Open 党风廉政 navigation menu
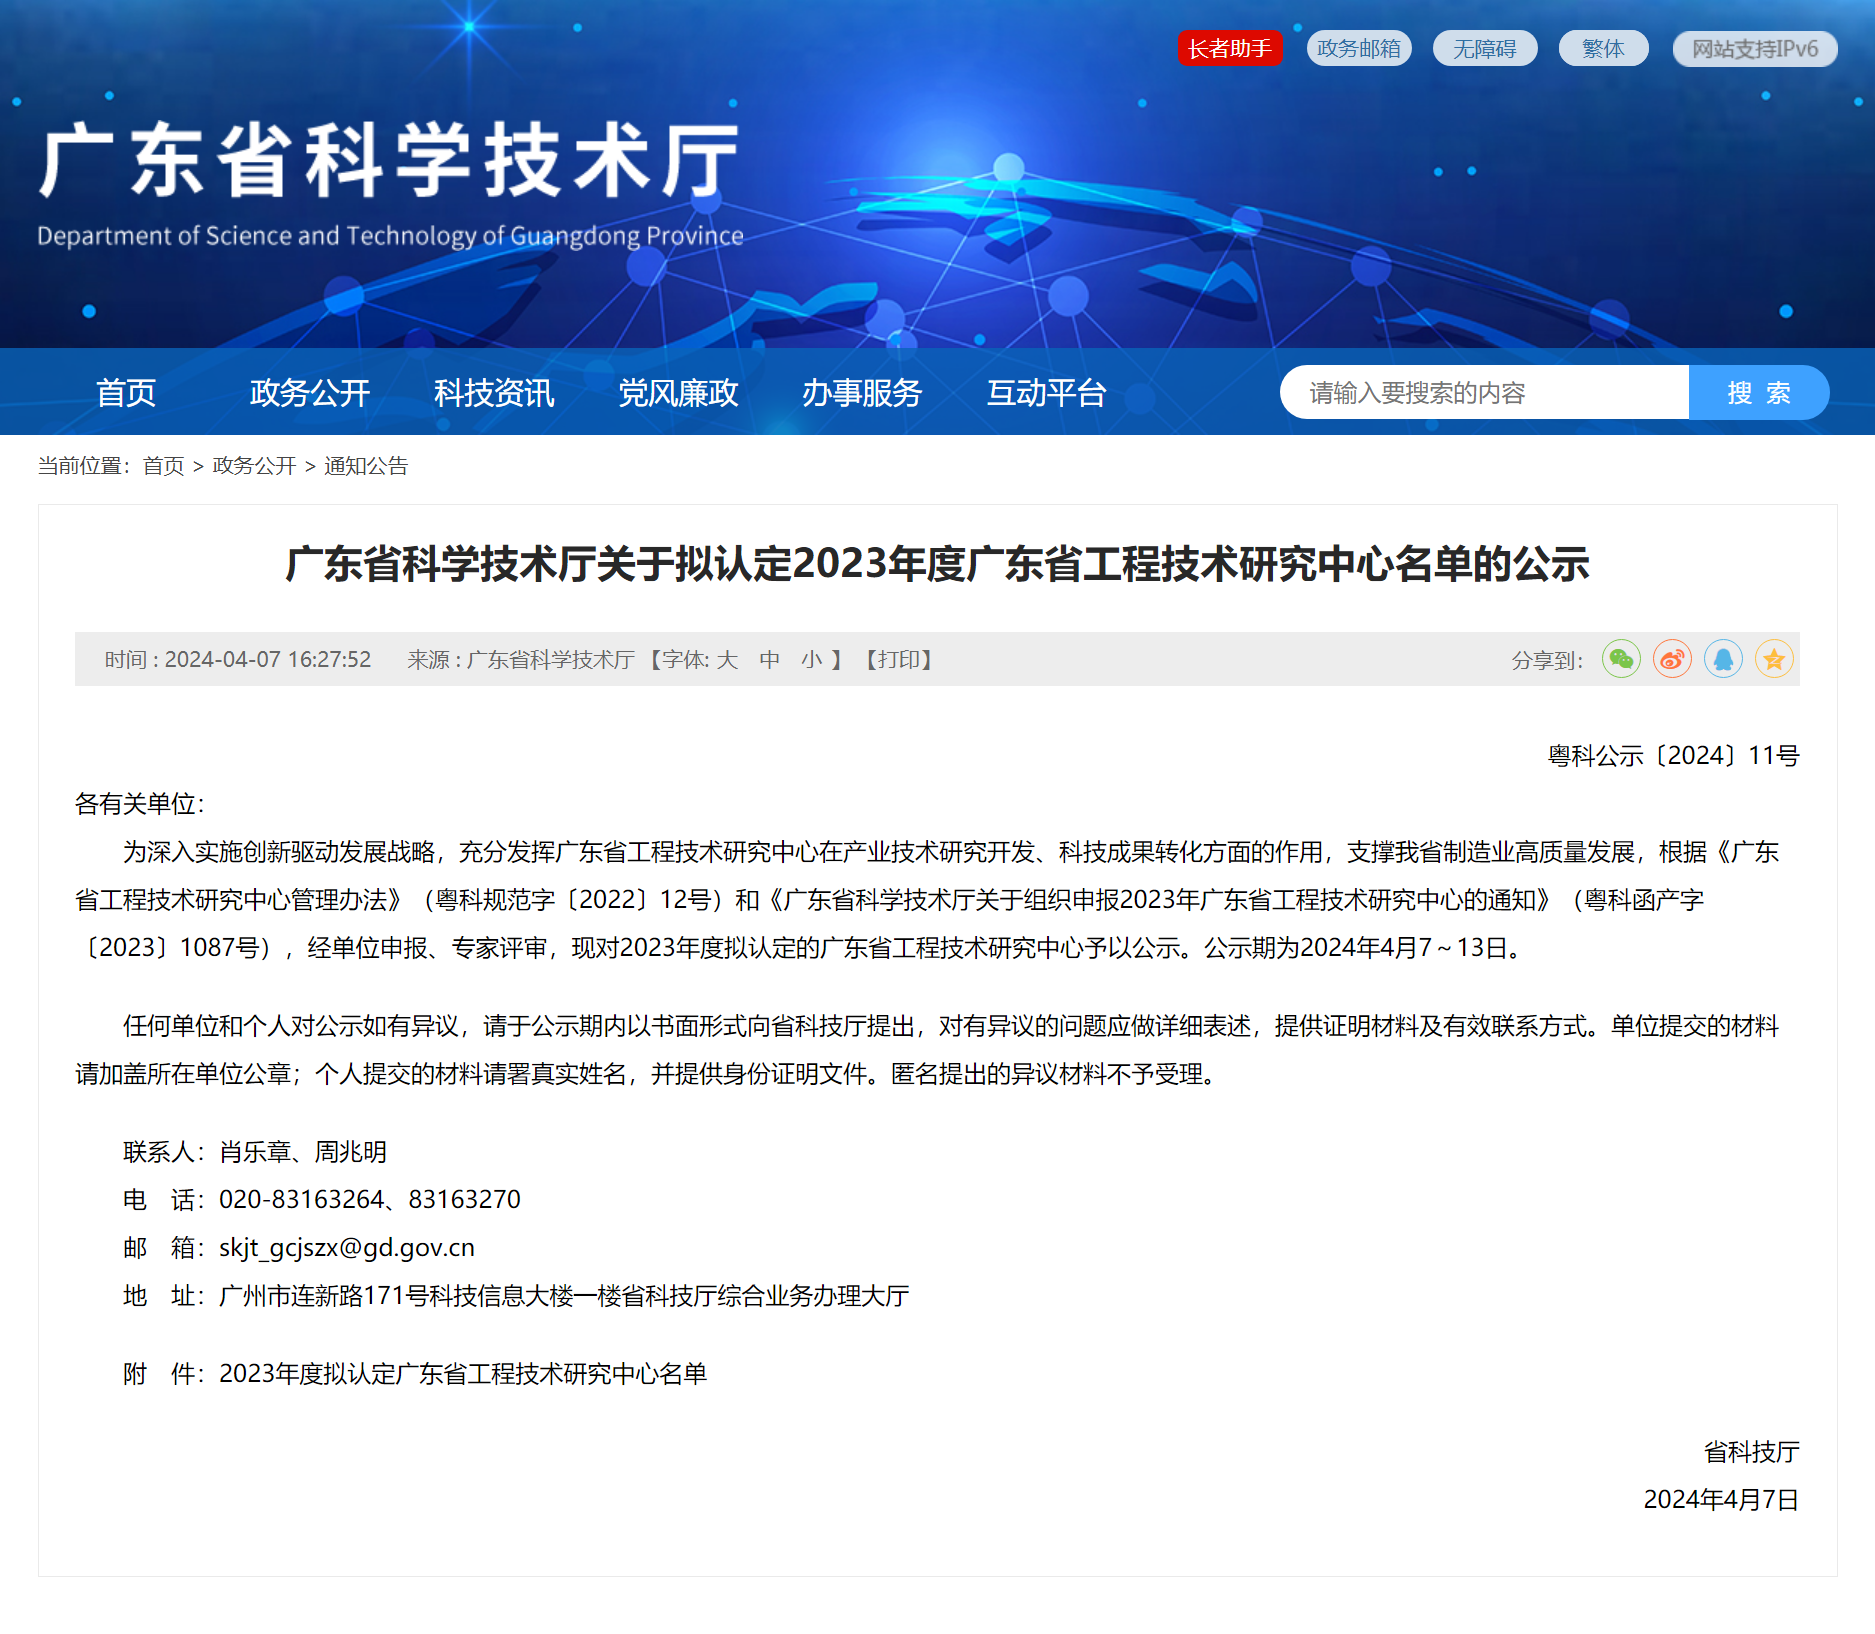1875x1634 pixels. pos(678,392)
